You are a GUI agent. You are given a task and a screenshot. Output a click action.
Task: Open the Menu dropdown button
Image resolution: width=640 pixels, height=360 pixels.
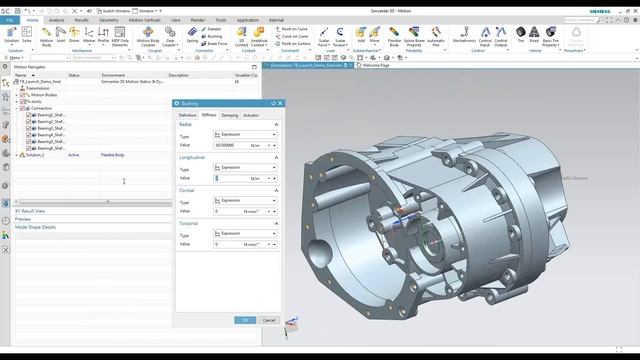15,58
